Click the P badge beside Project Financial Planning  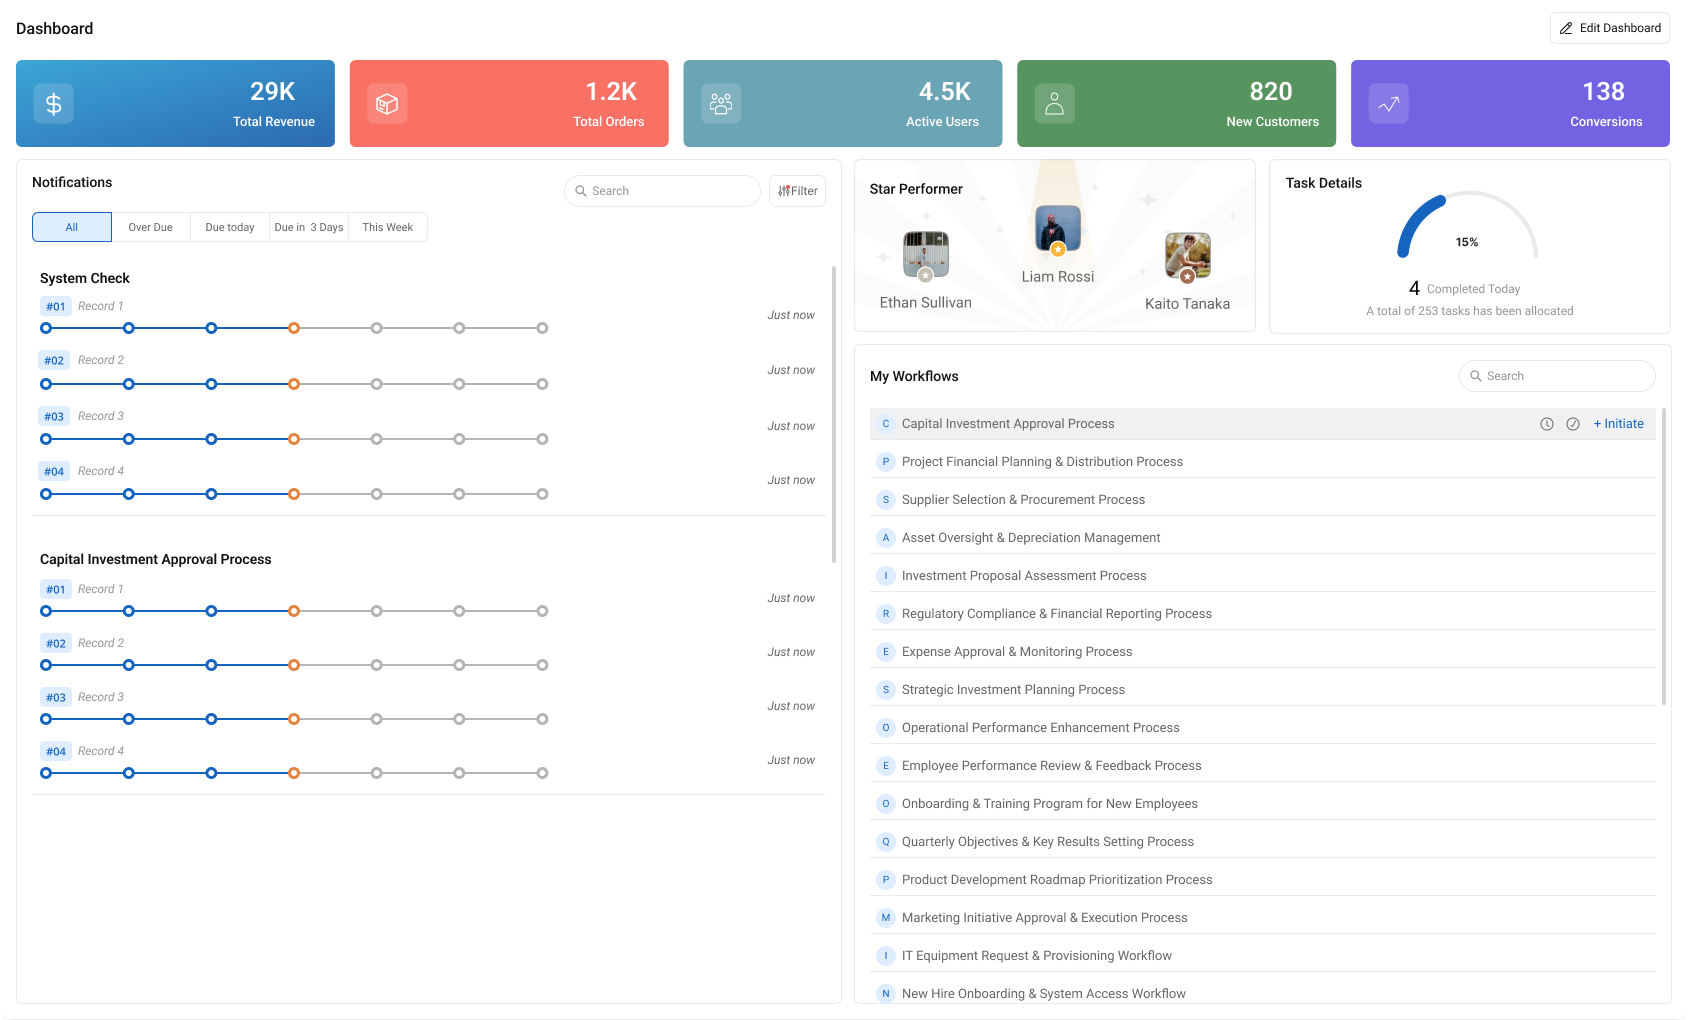(886, 462)
